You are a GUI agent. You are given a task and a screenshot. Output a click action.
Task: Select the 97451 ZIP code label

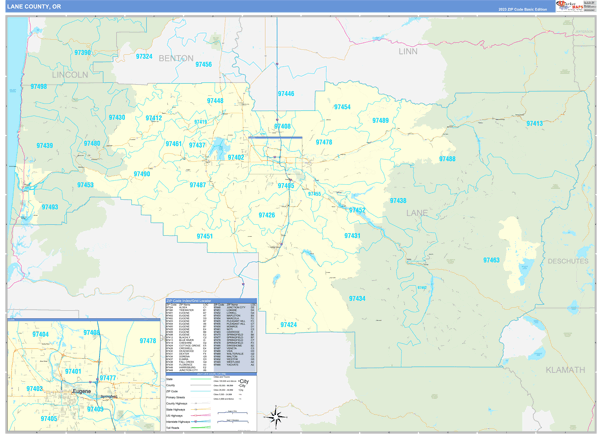pyautogui.click(x=204, y=236)
